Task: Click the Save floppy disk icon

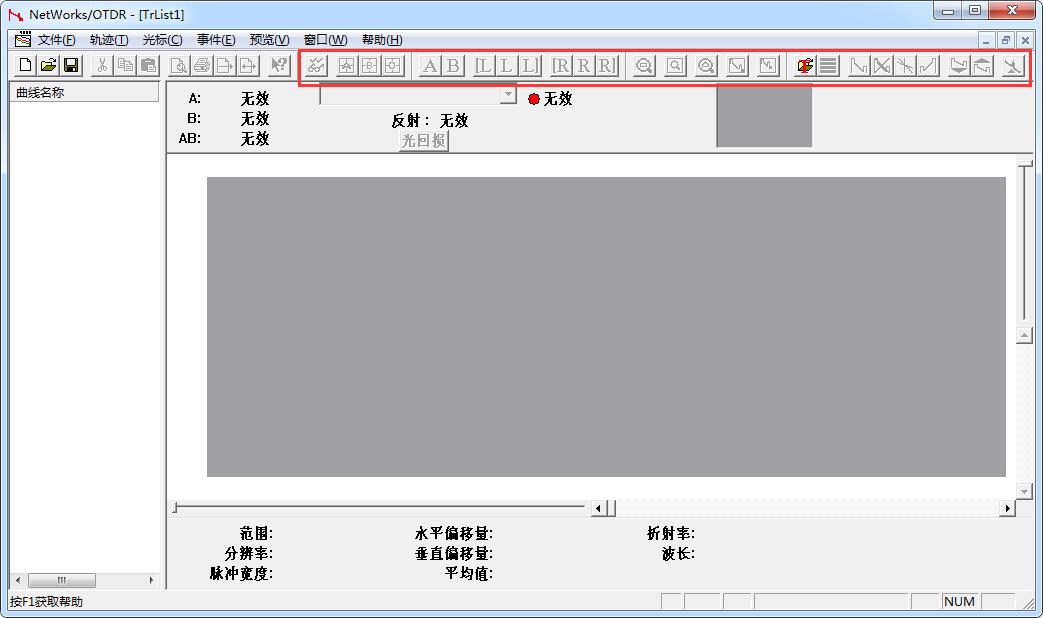Action: pyautogui.click(x=71, y=66)
